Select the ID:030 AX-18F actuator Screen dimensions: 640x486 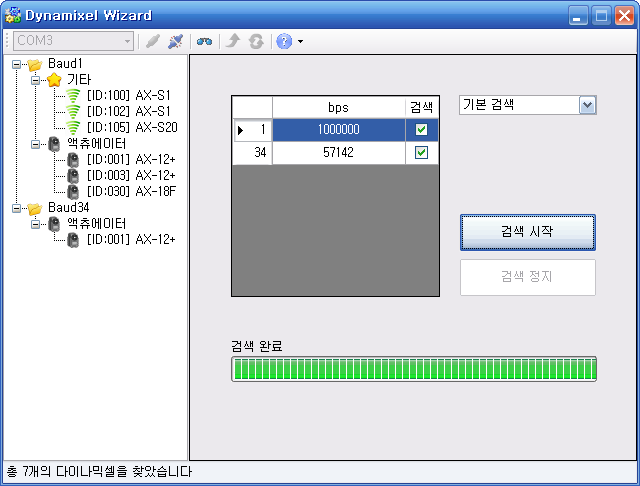[128, 191]
